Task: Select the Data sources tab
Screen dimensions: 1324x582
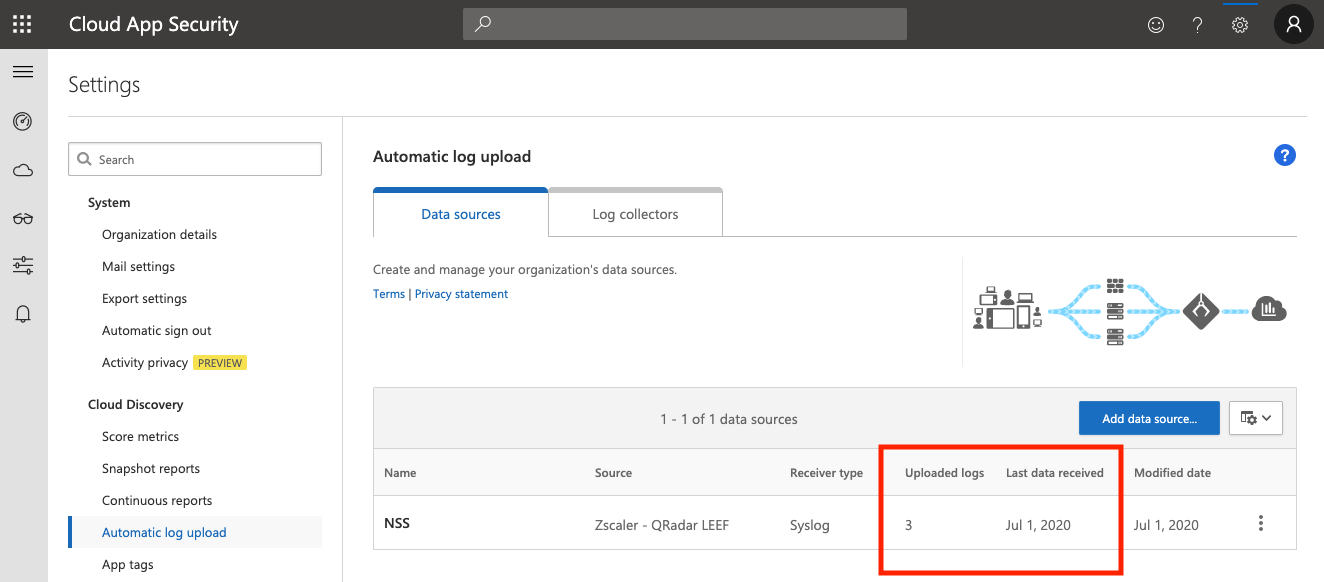Action: tap(461, 214)
